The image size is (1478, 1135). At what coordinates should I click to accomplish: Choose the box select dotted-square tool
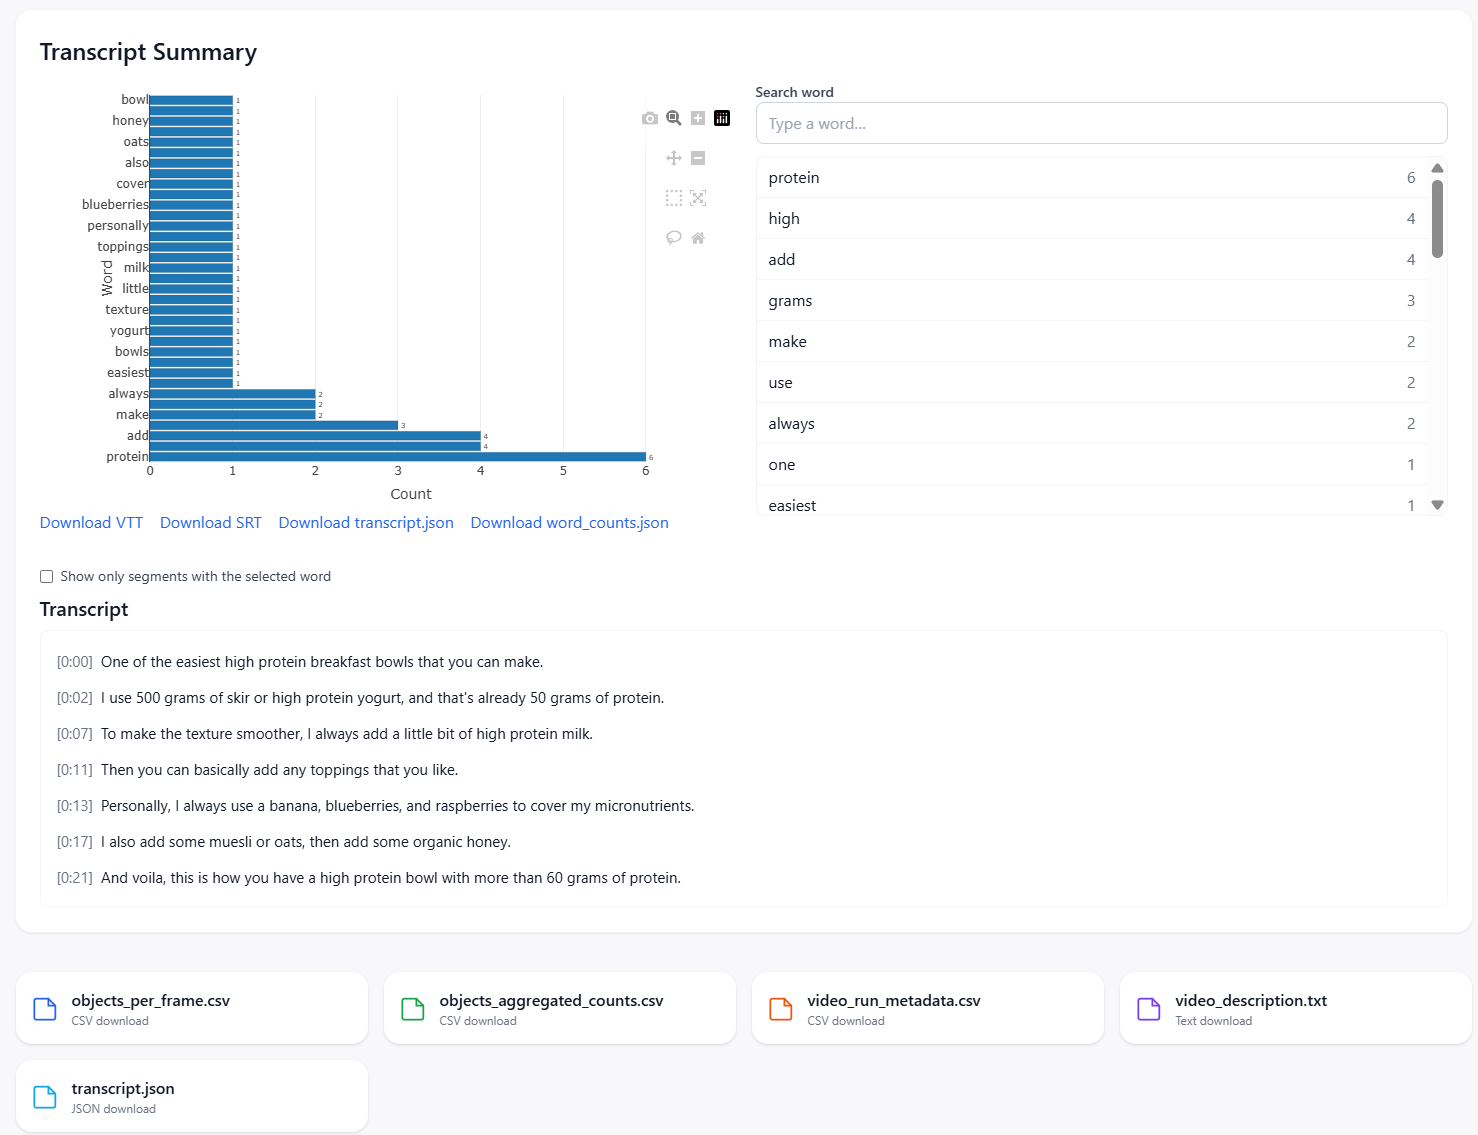[674, 198]
